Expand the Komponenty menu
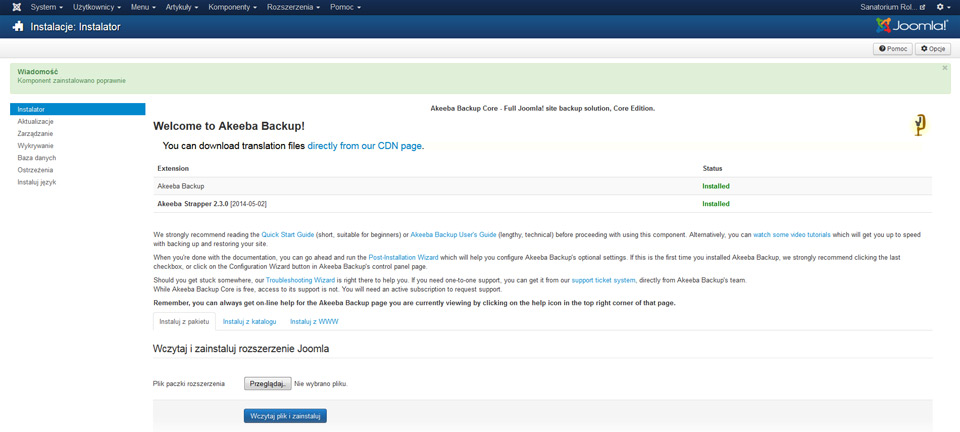 pos(233,7)
